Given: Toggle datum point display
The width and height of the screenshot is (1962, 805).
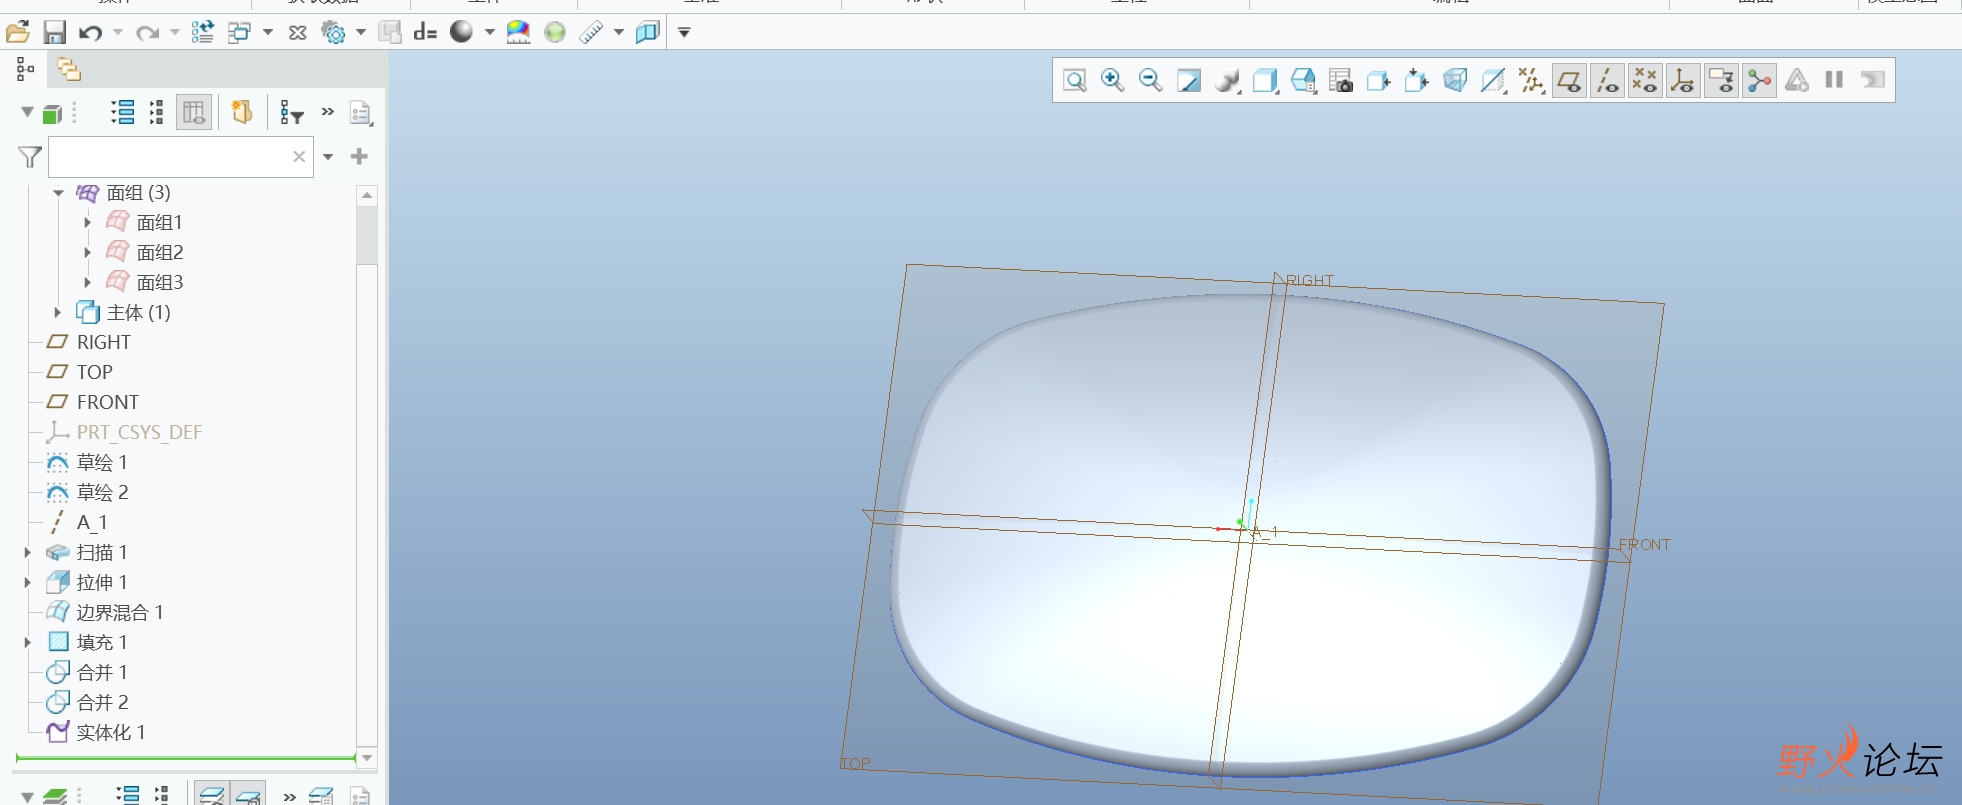Looking at the screenshot, I should 1645,80.
